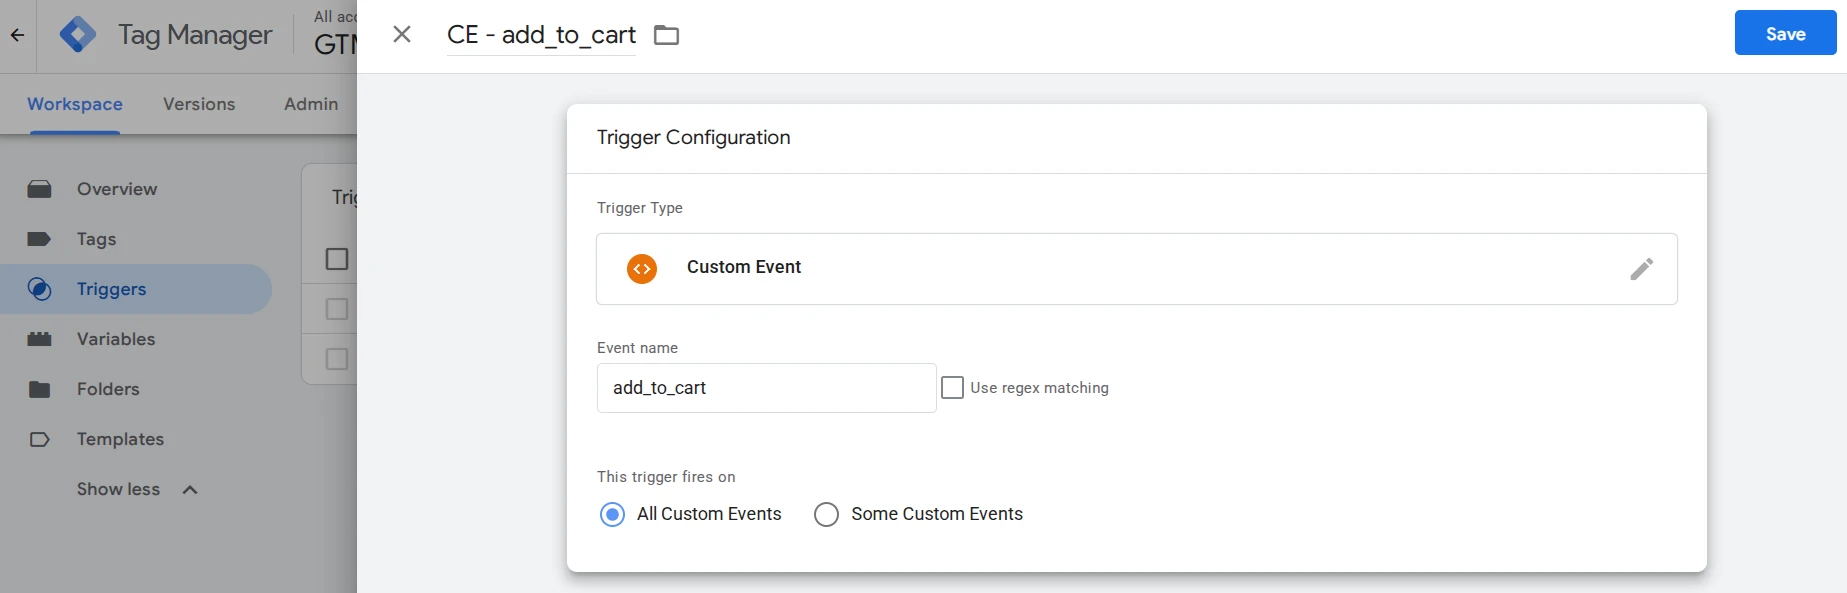Click the Templates sidebar icon
Image resolution: width=1847 pixels, height=593 pixels.
(x=40, y=439)
